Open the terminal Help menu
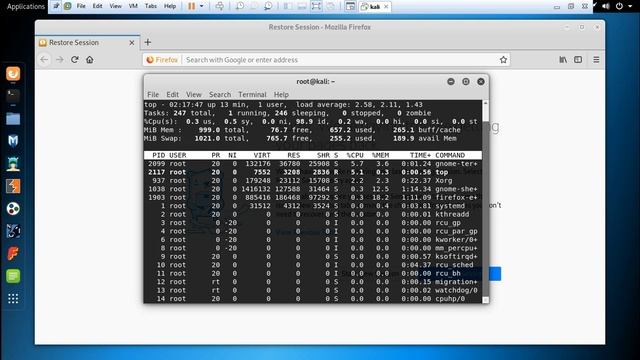This screenshot has width=640, height=360. (x=281, y=94)
